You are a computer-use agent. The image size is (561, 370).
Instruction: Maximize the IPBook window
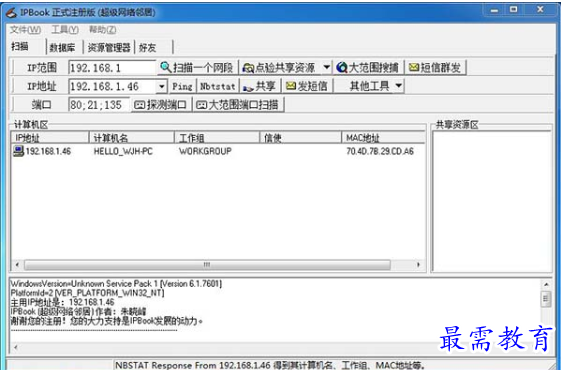(514, 10)
